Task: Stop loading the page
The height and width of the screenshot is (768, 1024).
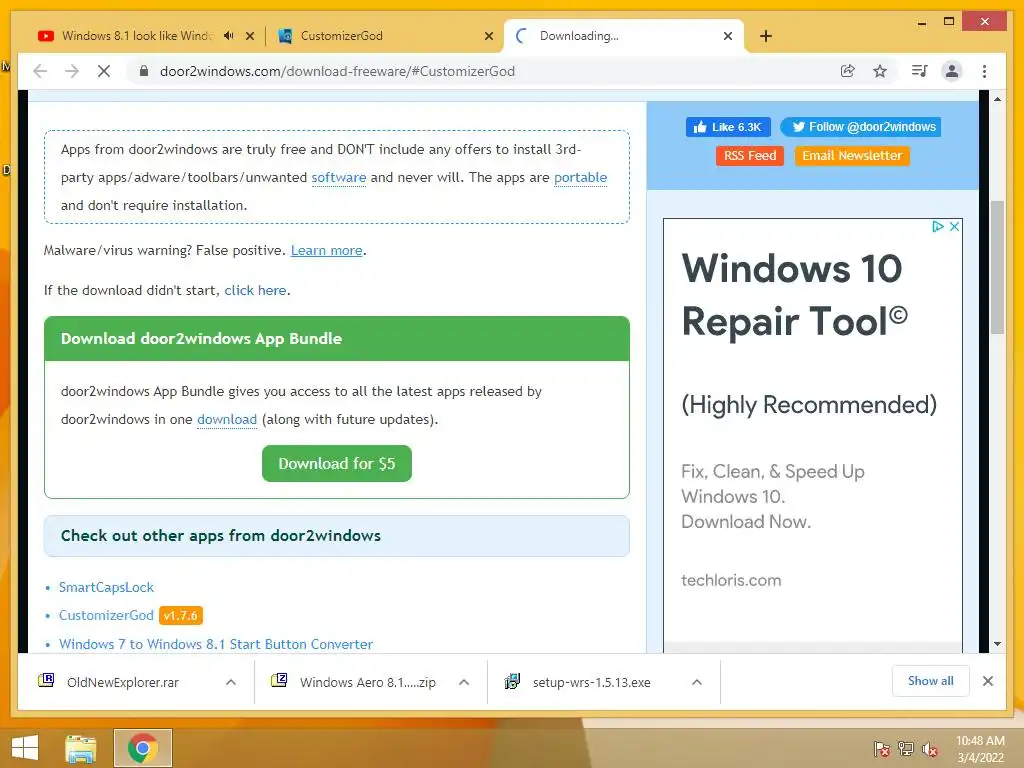Action: pos(104,71)
